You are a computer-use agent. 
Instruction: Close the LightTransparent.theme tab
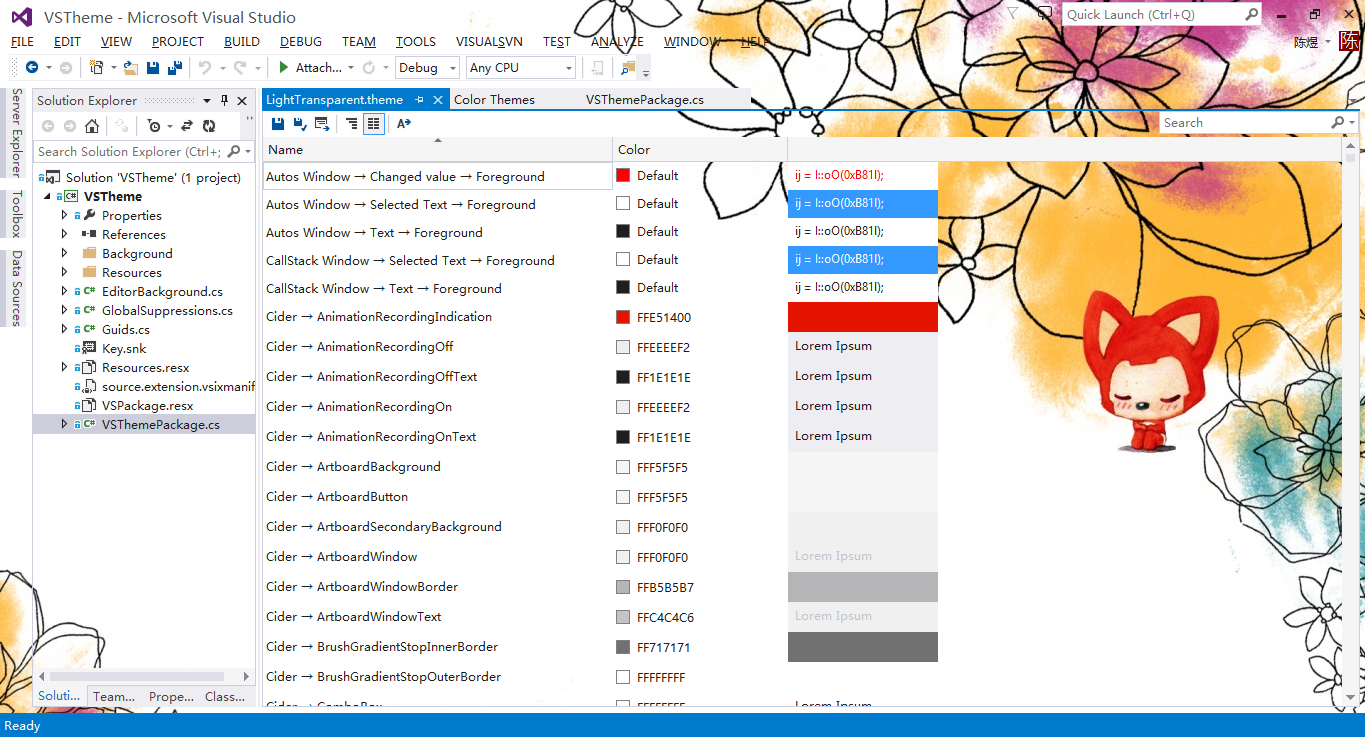tap(438, 99)
